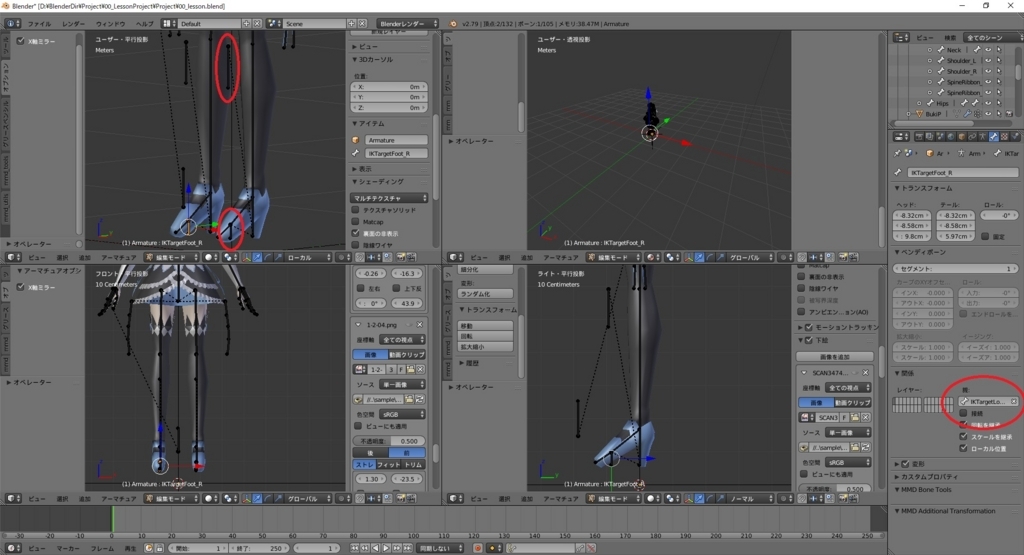Open the Bone properties tab icon

993,136
